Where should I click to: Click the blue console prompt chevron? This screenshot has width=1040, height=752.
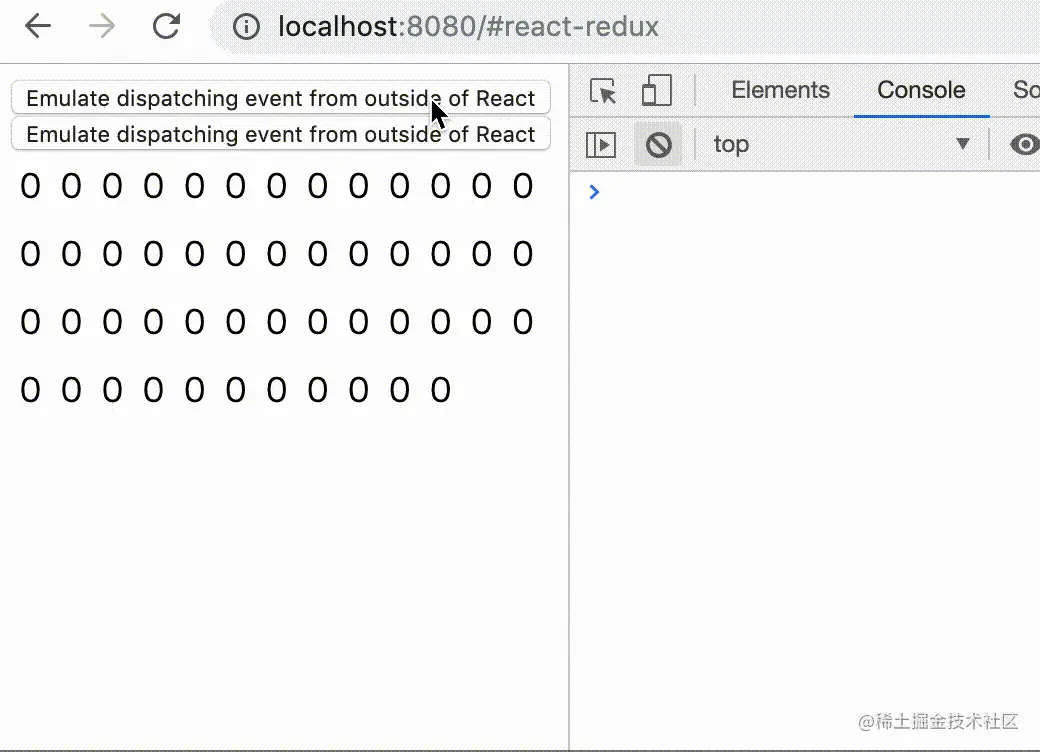coord(595,192)
